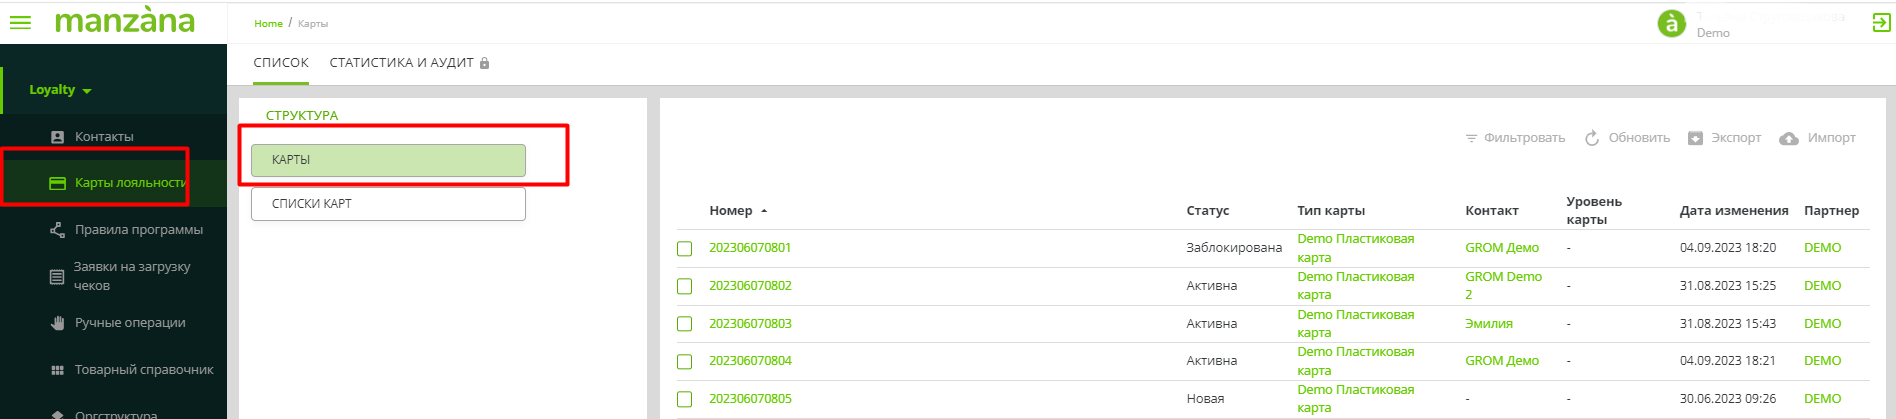1896x419 pixels.
Task: Check the box beside card 202306070805
Action: coord(685,399)
